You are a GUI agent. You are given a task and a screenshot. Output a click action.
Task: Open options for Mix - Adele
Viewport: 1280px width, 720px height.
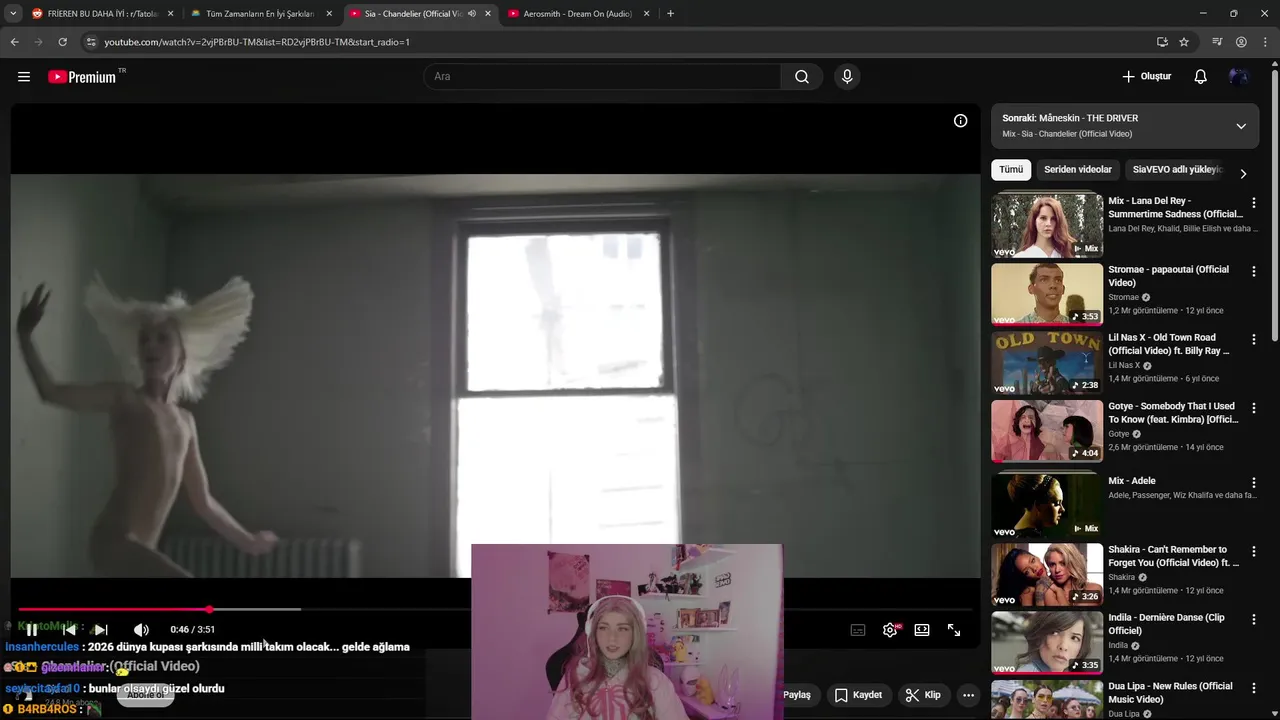click(1253, 483)
